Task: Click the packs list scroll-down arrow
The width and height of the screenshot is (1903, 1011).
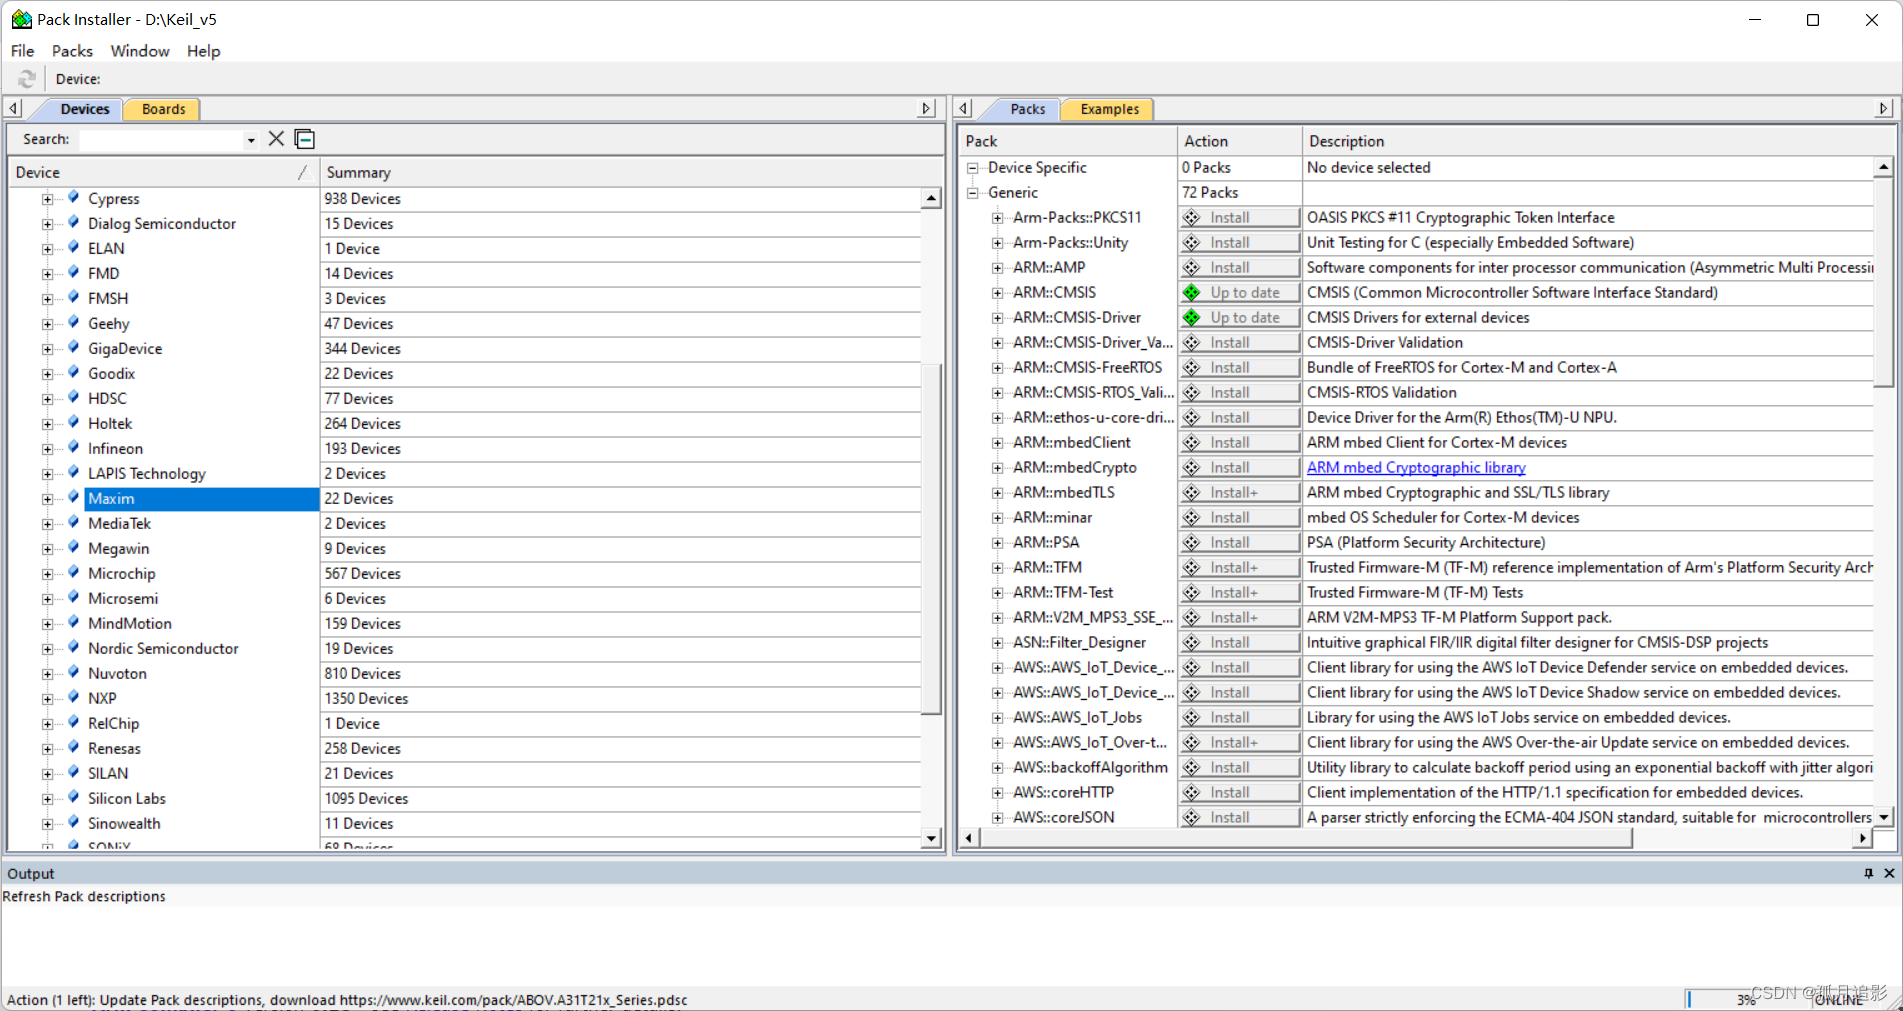Action: coord(1883,817)
